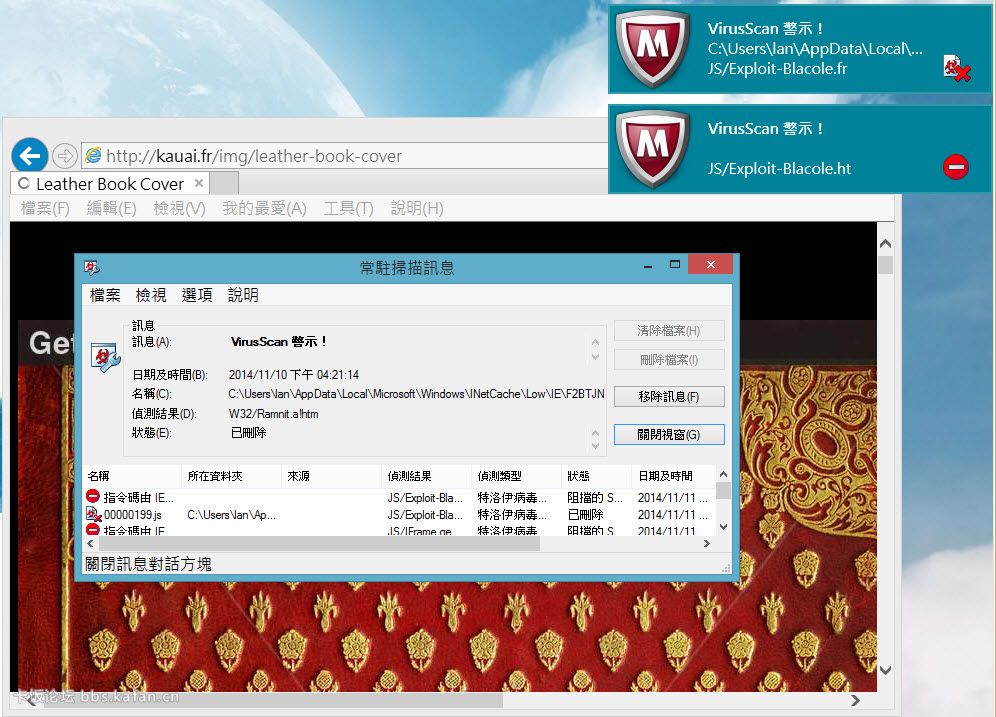Click browser horizontal scrollbar right arrow
The image size is (996, 717).
tap(856, 700)
